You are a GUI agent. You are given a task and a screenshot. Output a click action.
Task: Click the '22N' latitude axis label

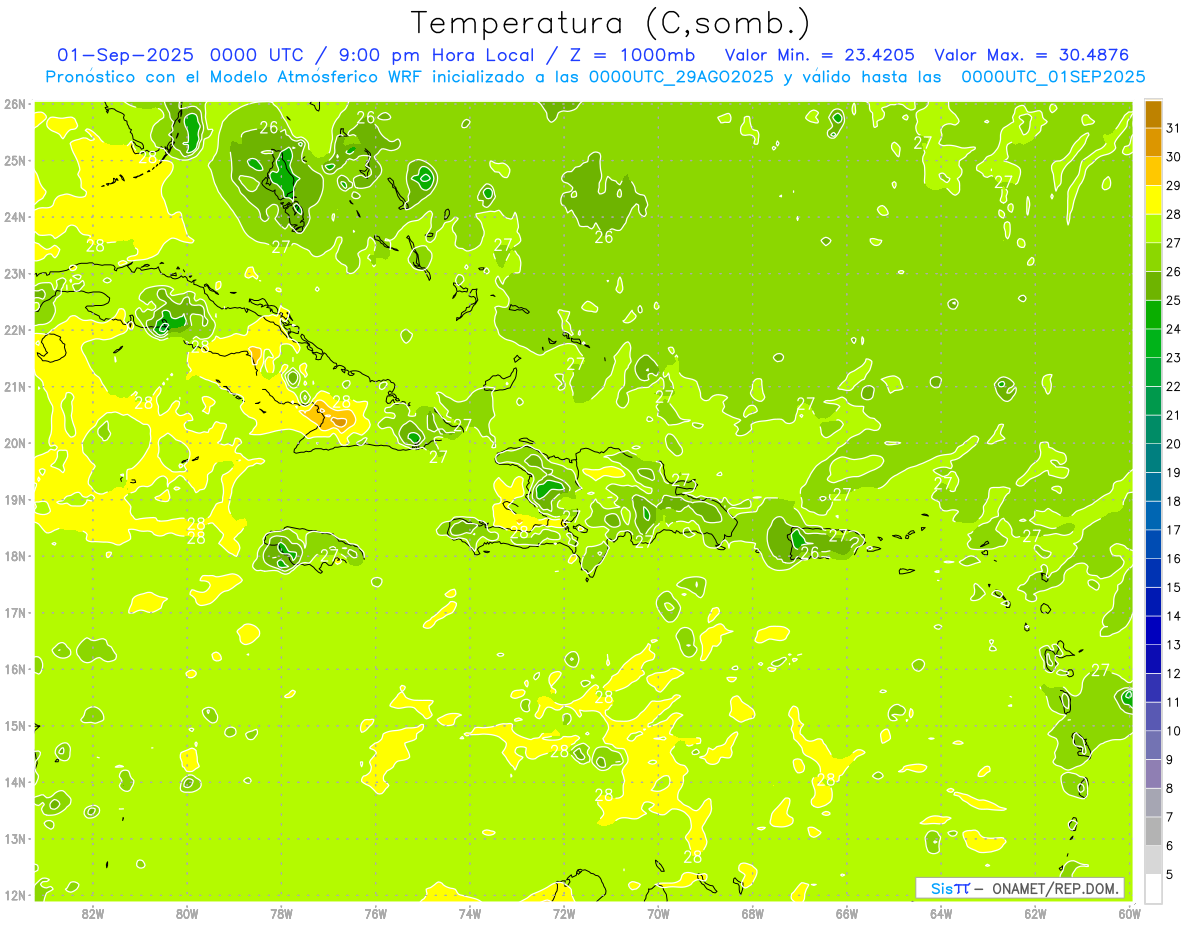14,330
